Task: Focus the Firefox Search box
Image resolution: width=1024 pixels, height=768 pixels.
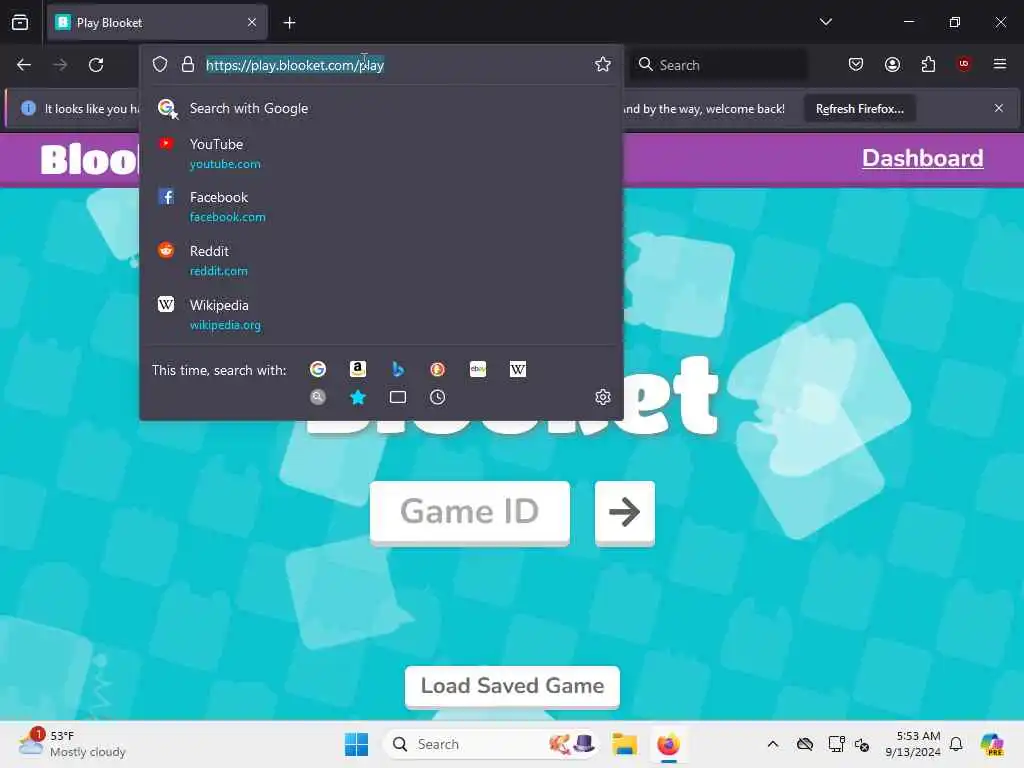Action: [718, 65]
